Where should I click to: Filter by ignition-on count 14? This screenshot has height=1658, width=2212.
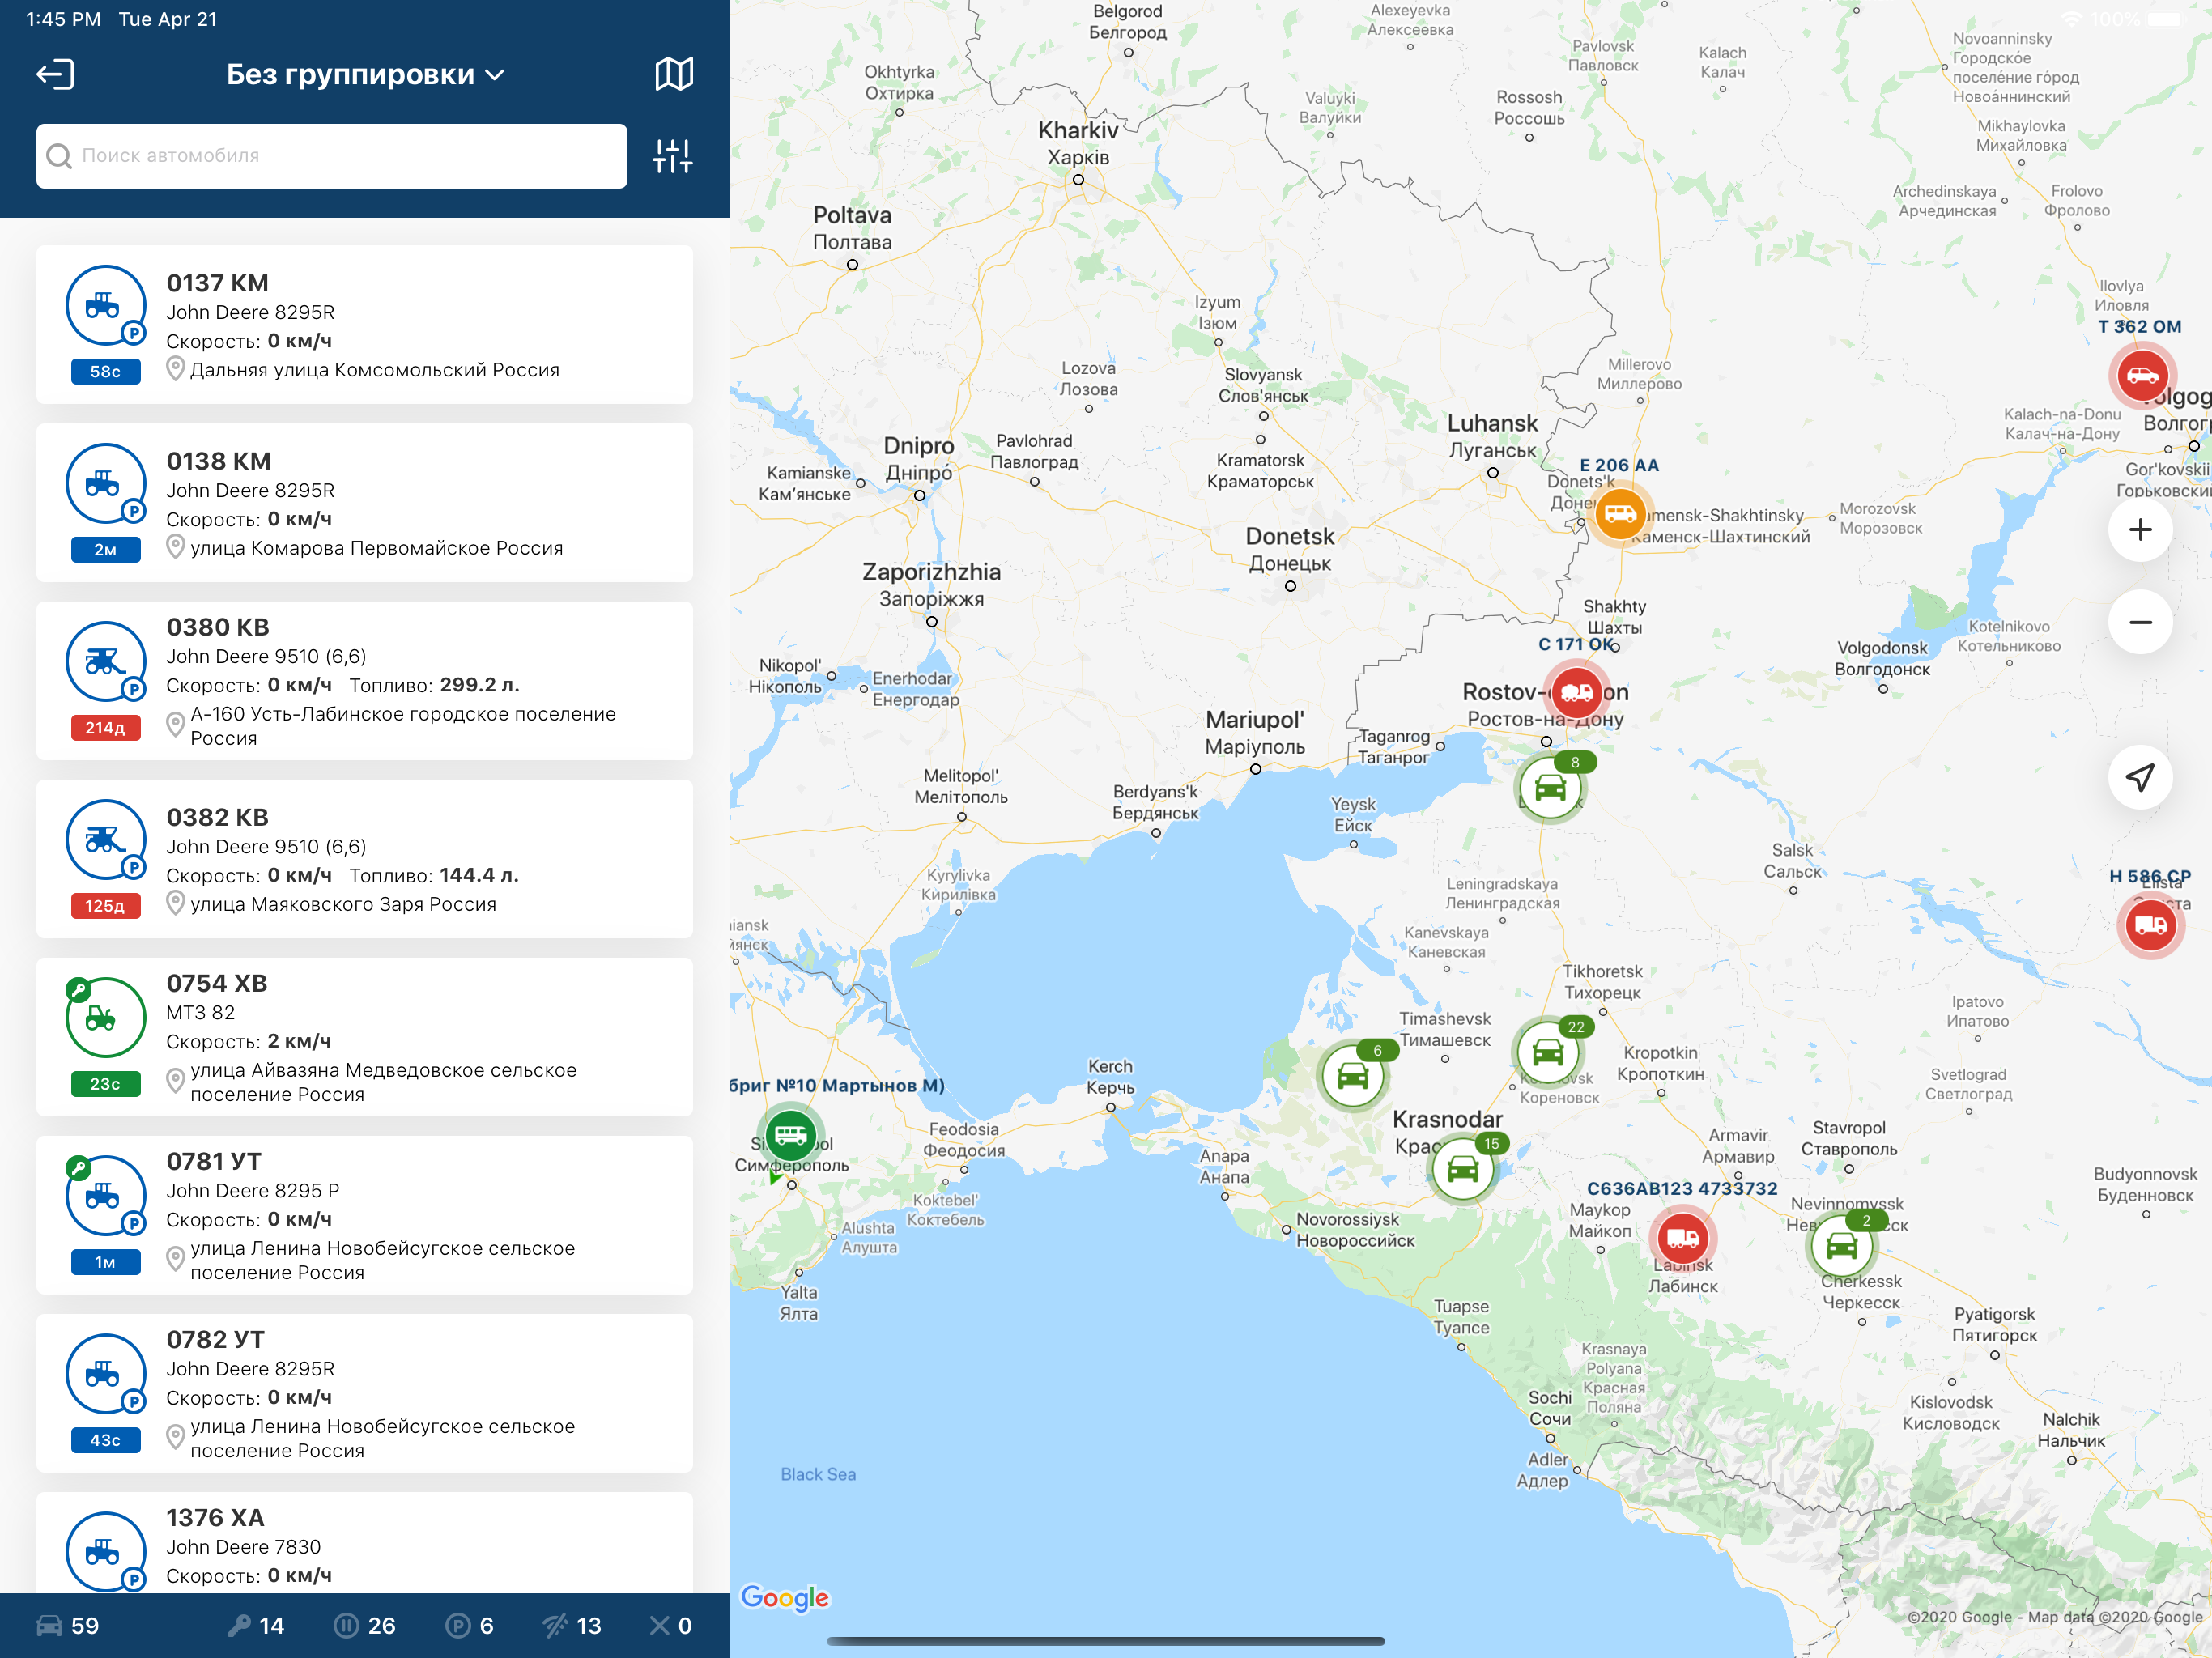(256, 1625)
